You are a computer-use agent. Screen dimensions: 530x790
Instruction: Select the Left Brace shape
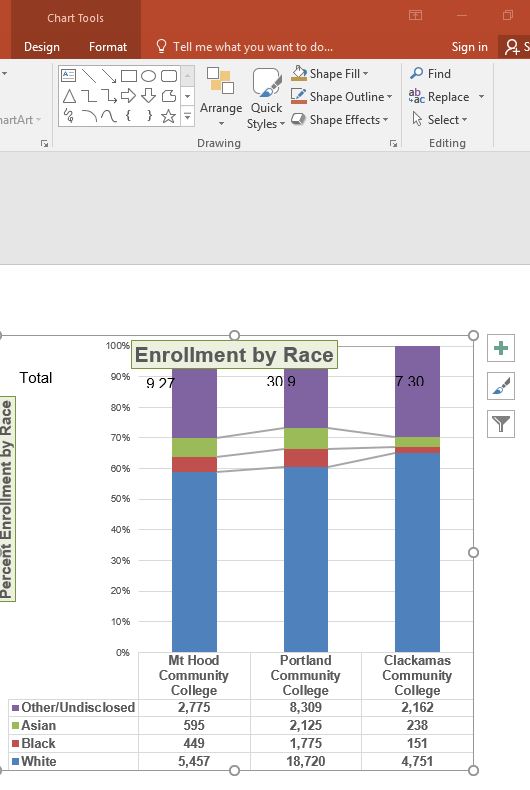coord(129,116)
